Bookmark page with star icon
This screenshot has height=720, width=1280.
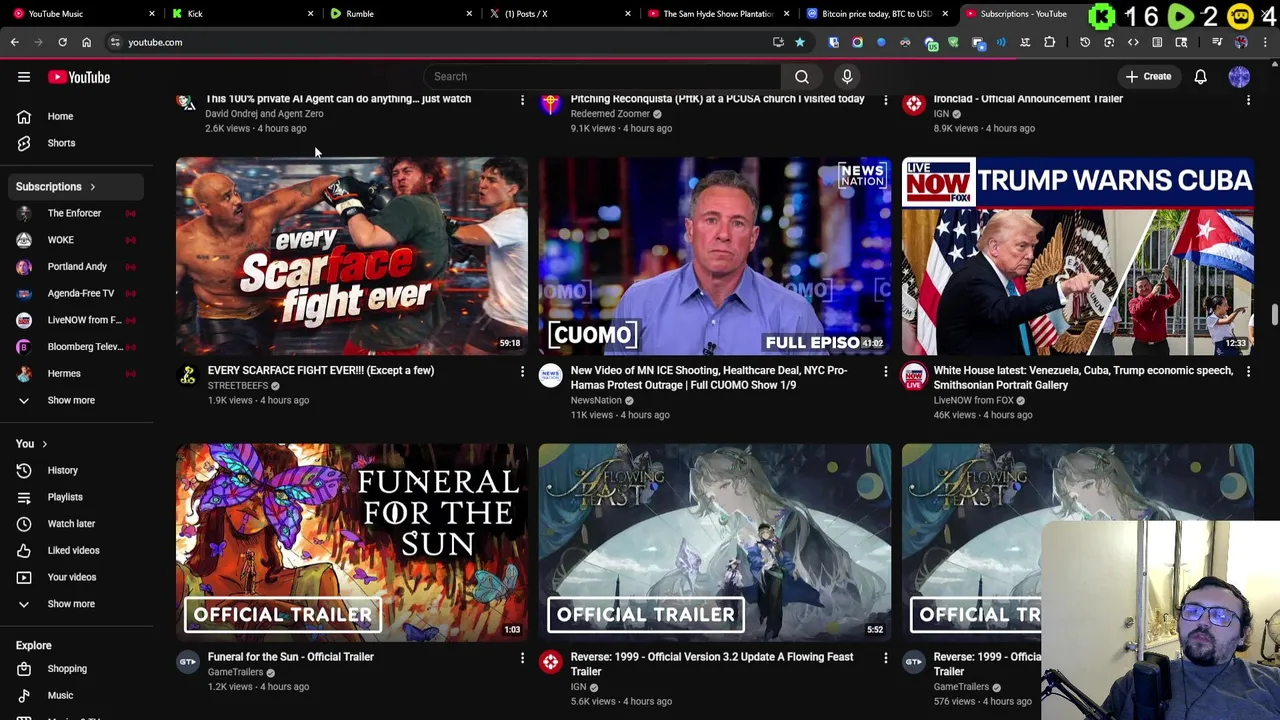800,42
